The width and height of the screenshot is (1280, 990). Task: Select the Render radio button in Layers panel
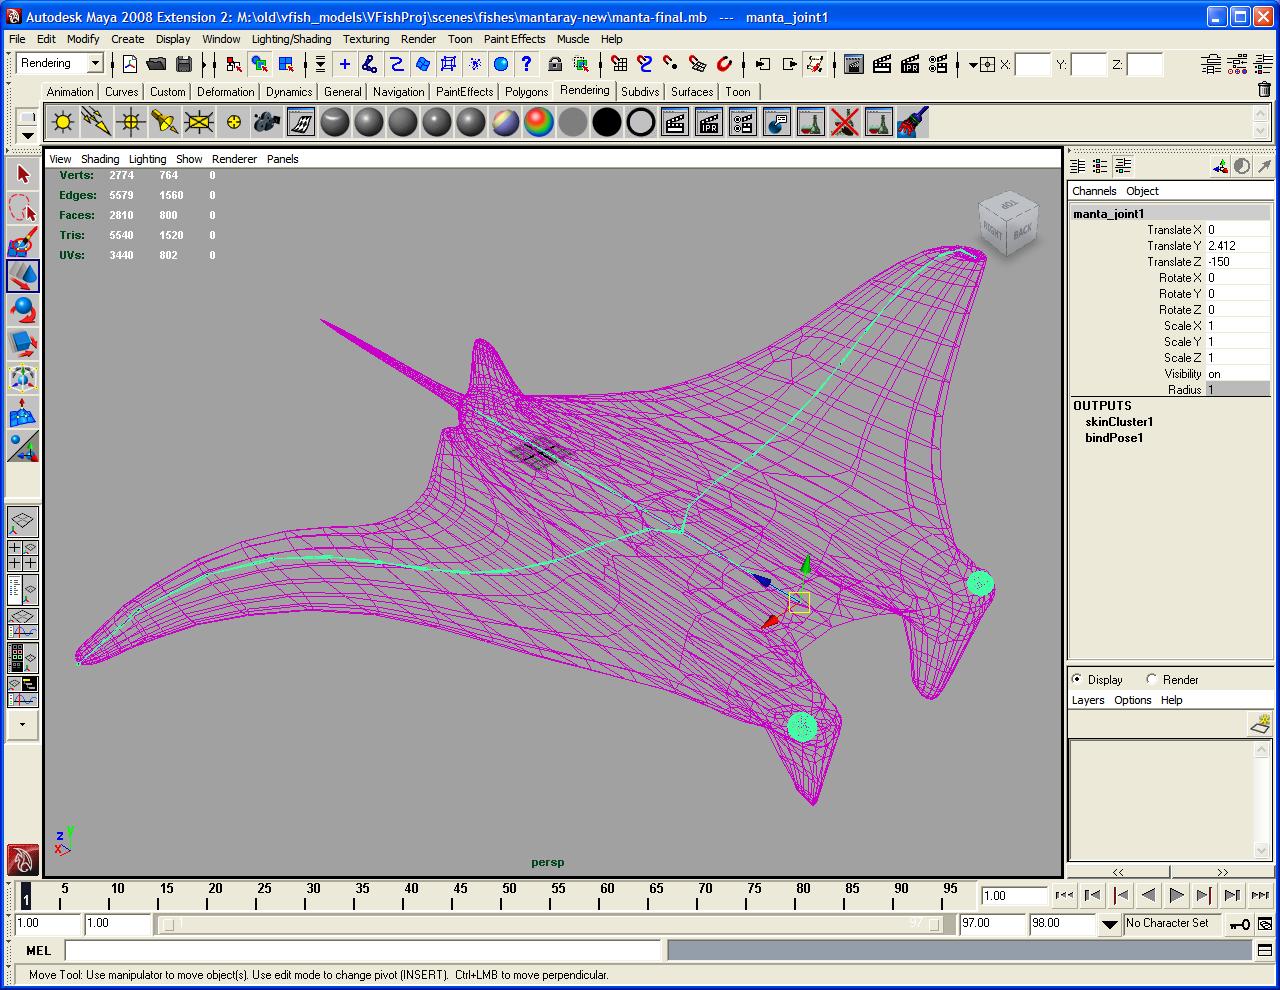(x=1153, y=679)
